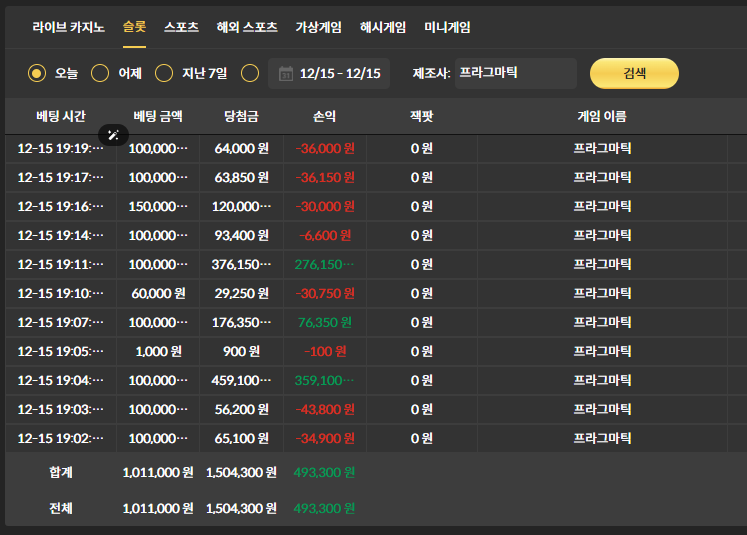Select the custom date range radio button

[250, 73]
